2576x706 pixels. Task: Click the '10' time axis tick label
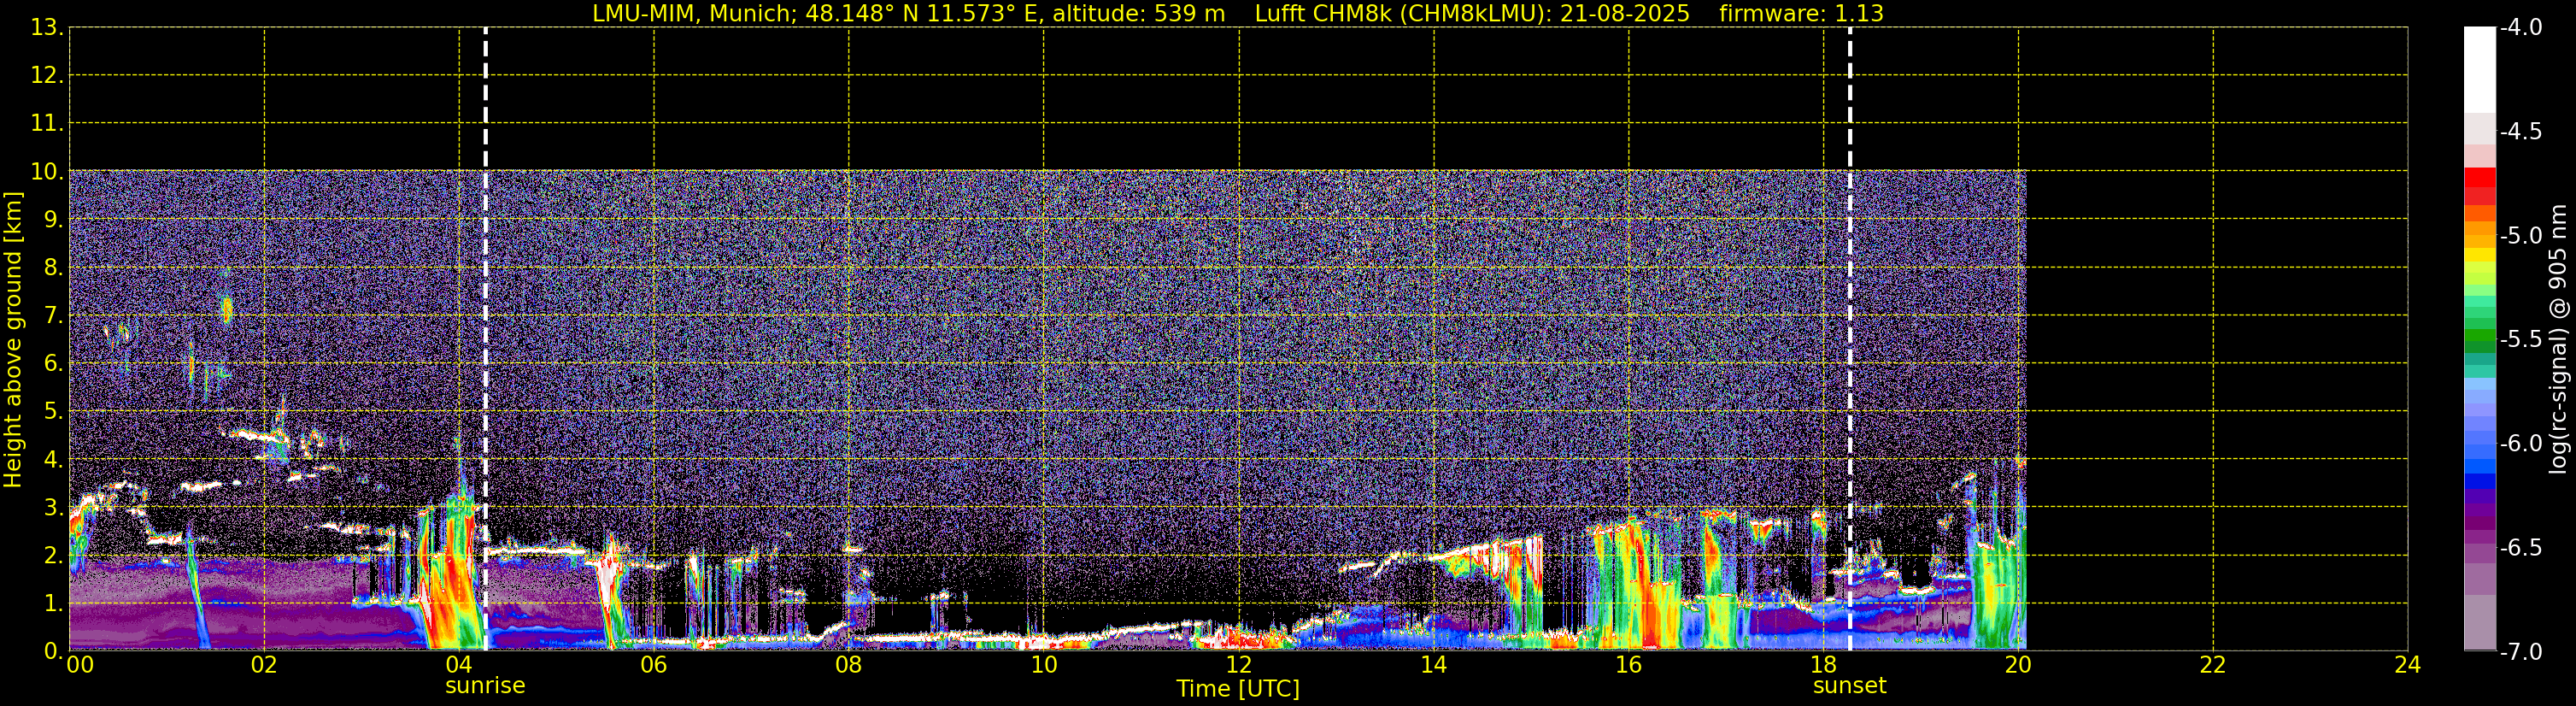click(x=1044, y=665)
